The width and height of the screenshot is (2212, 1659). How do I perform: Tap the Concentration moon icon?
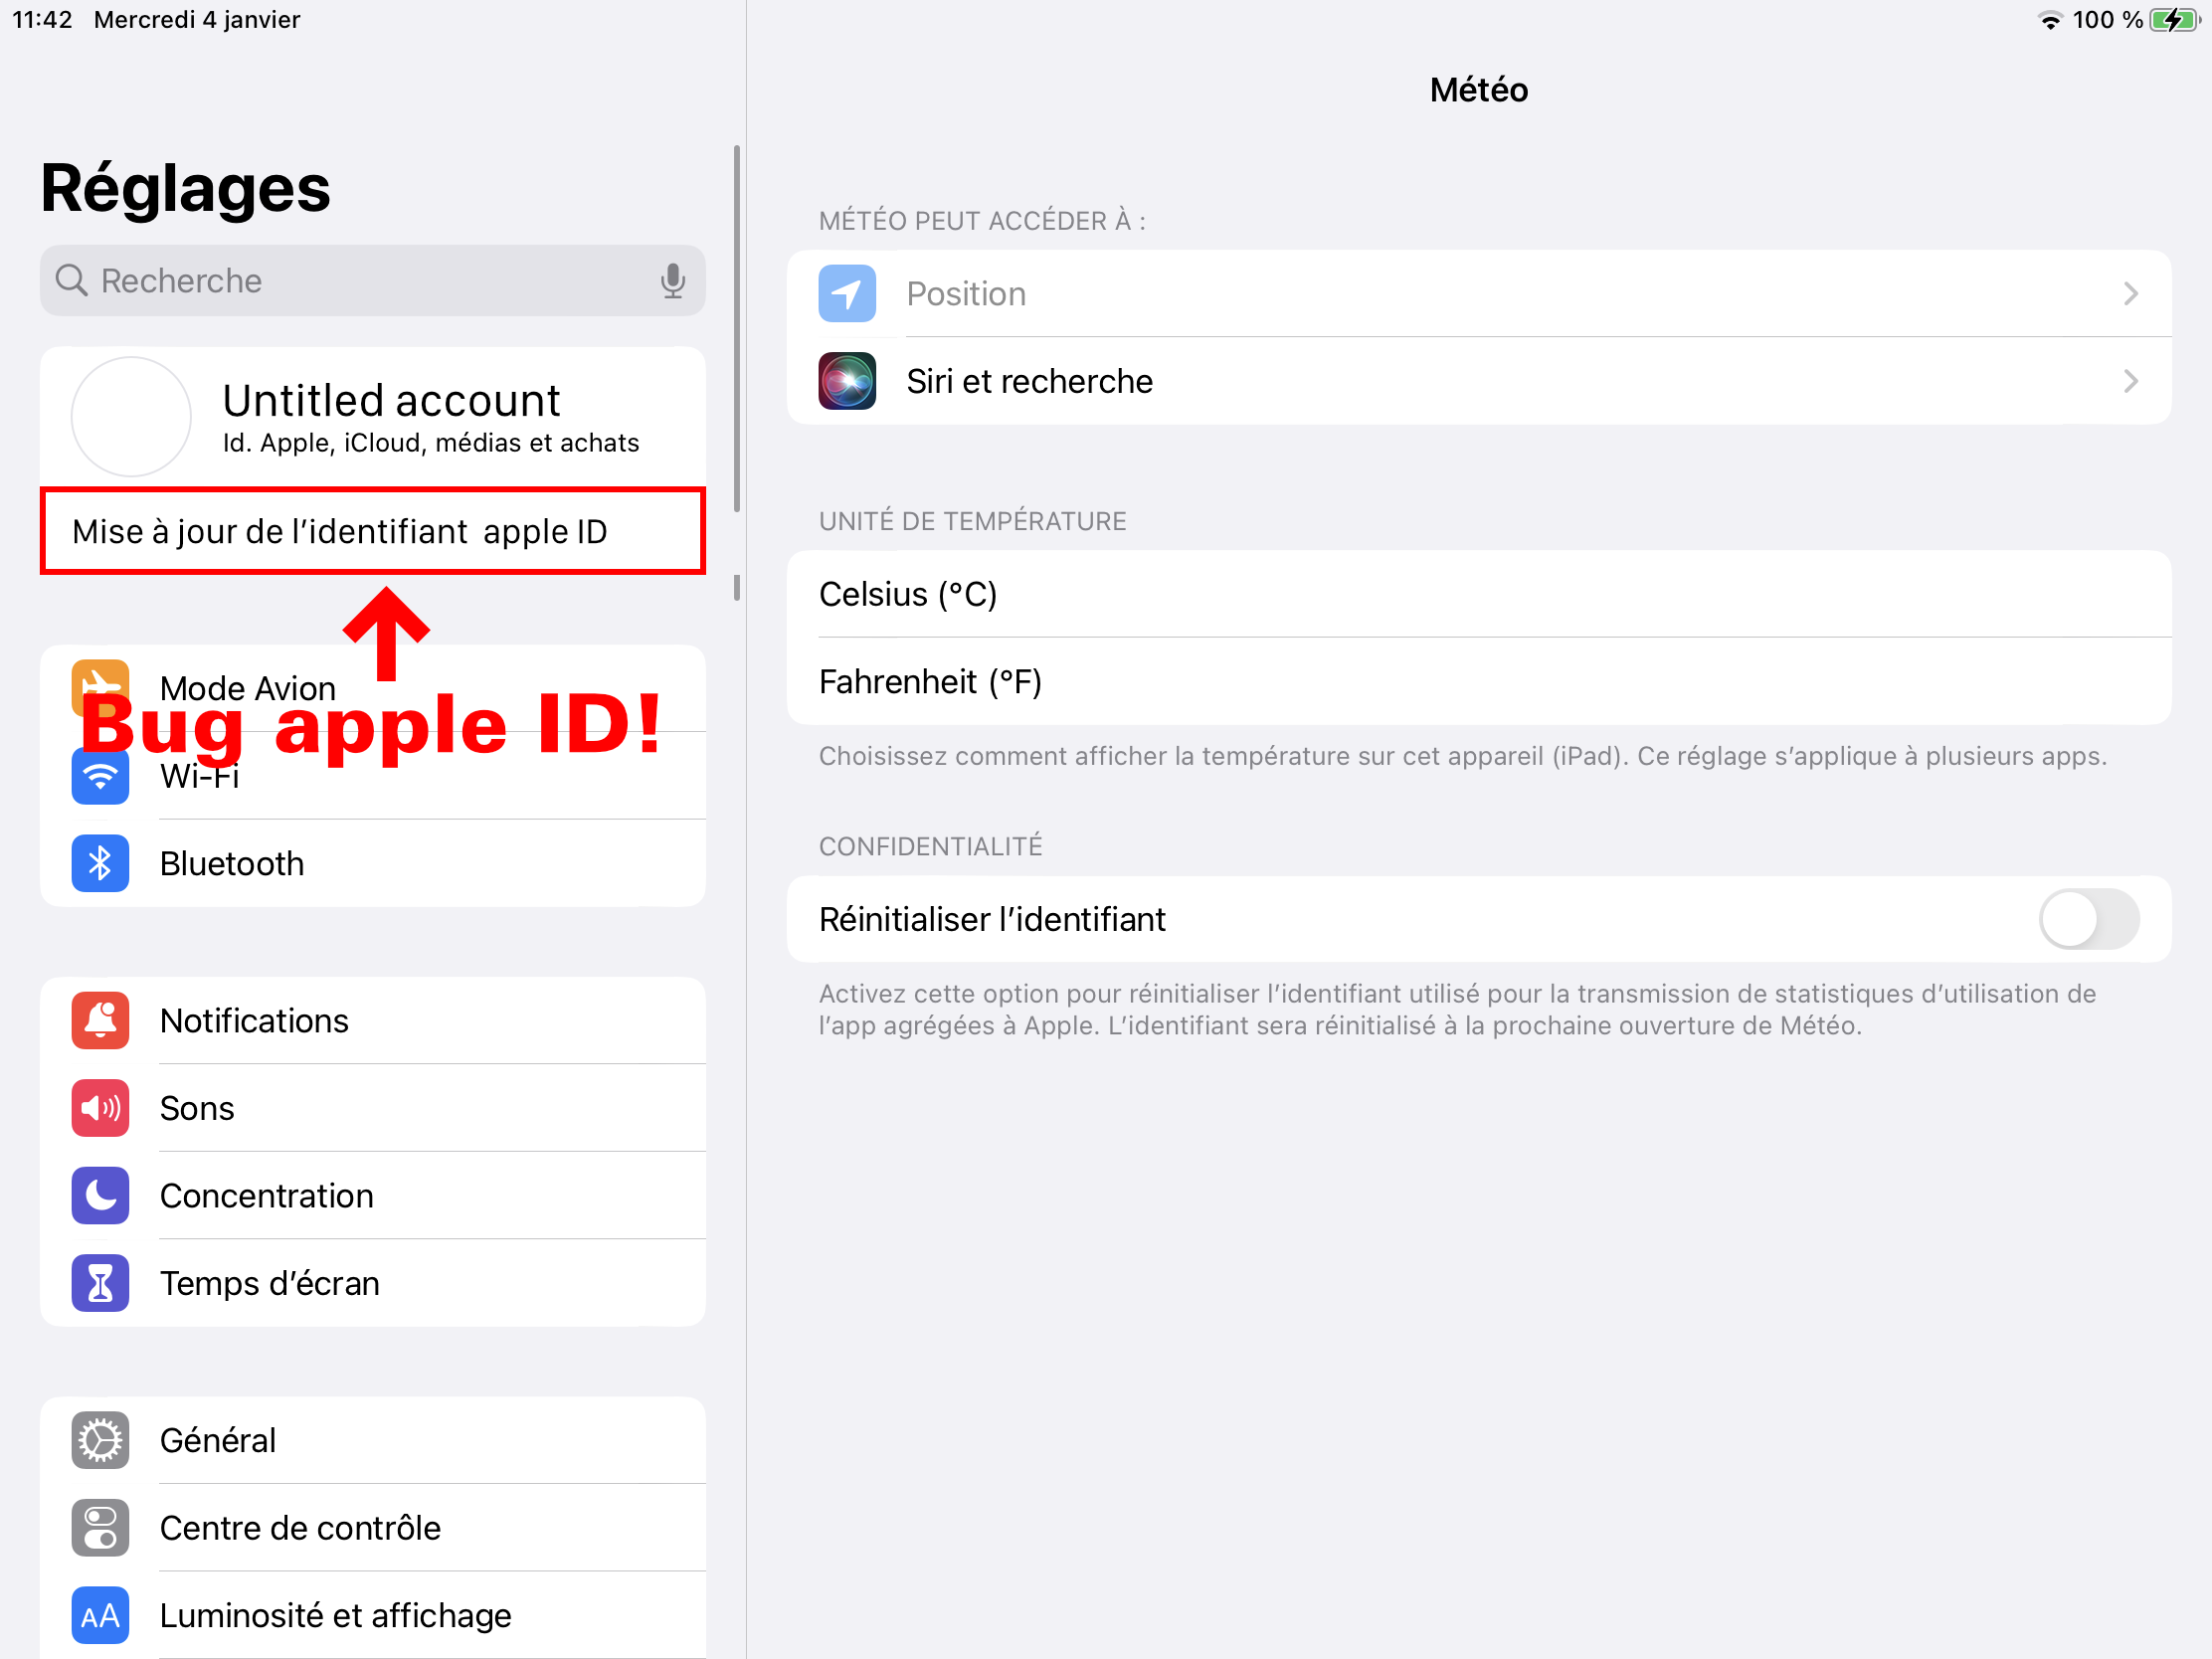click(100, 1195)
